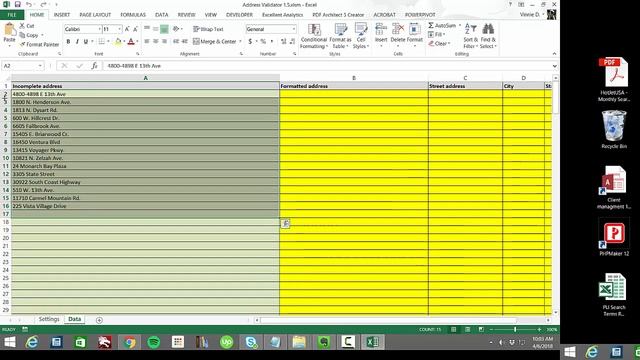Switch to the PAGE LAYOUT tab
640x360 pixels.
coord(95,15)
